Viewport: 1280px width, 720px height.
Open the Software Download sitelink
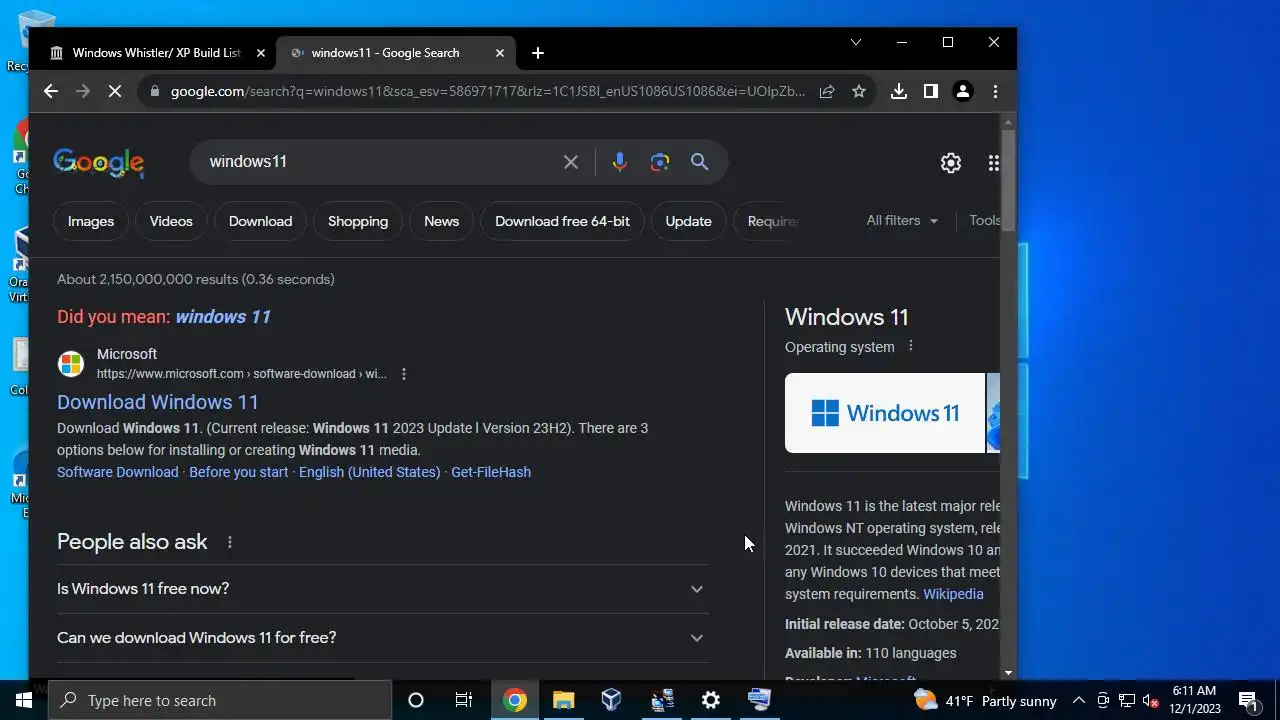pyautogui.click(x=117, y=472)
